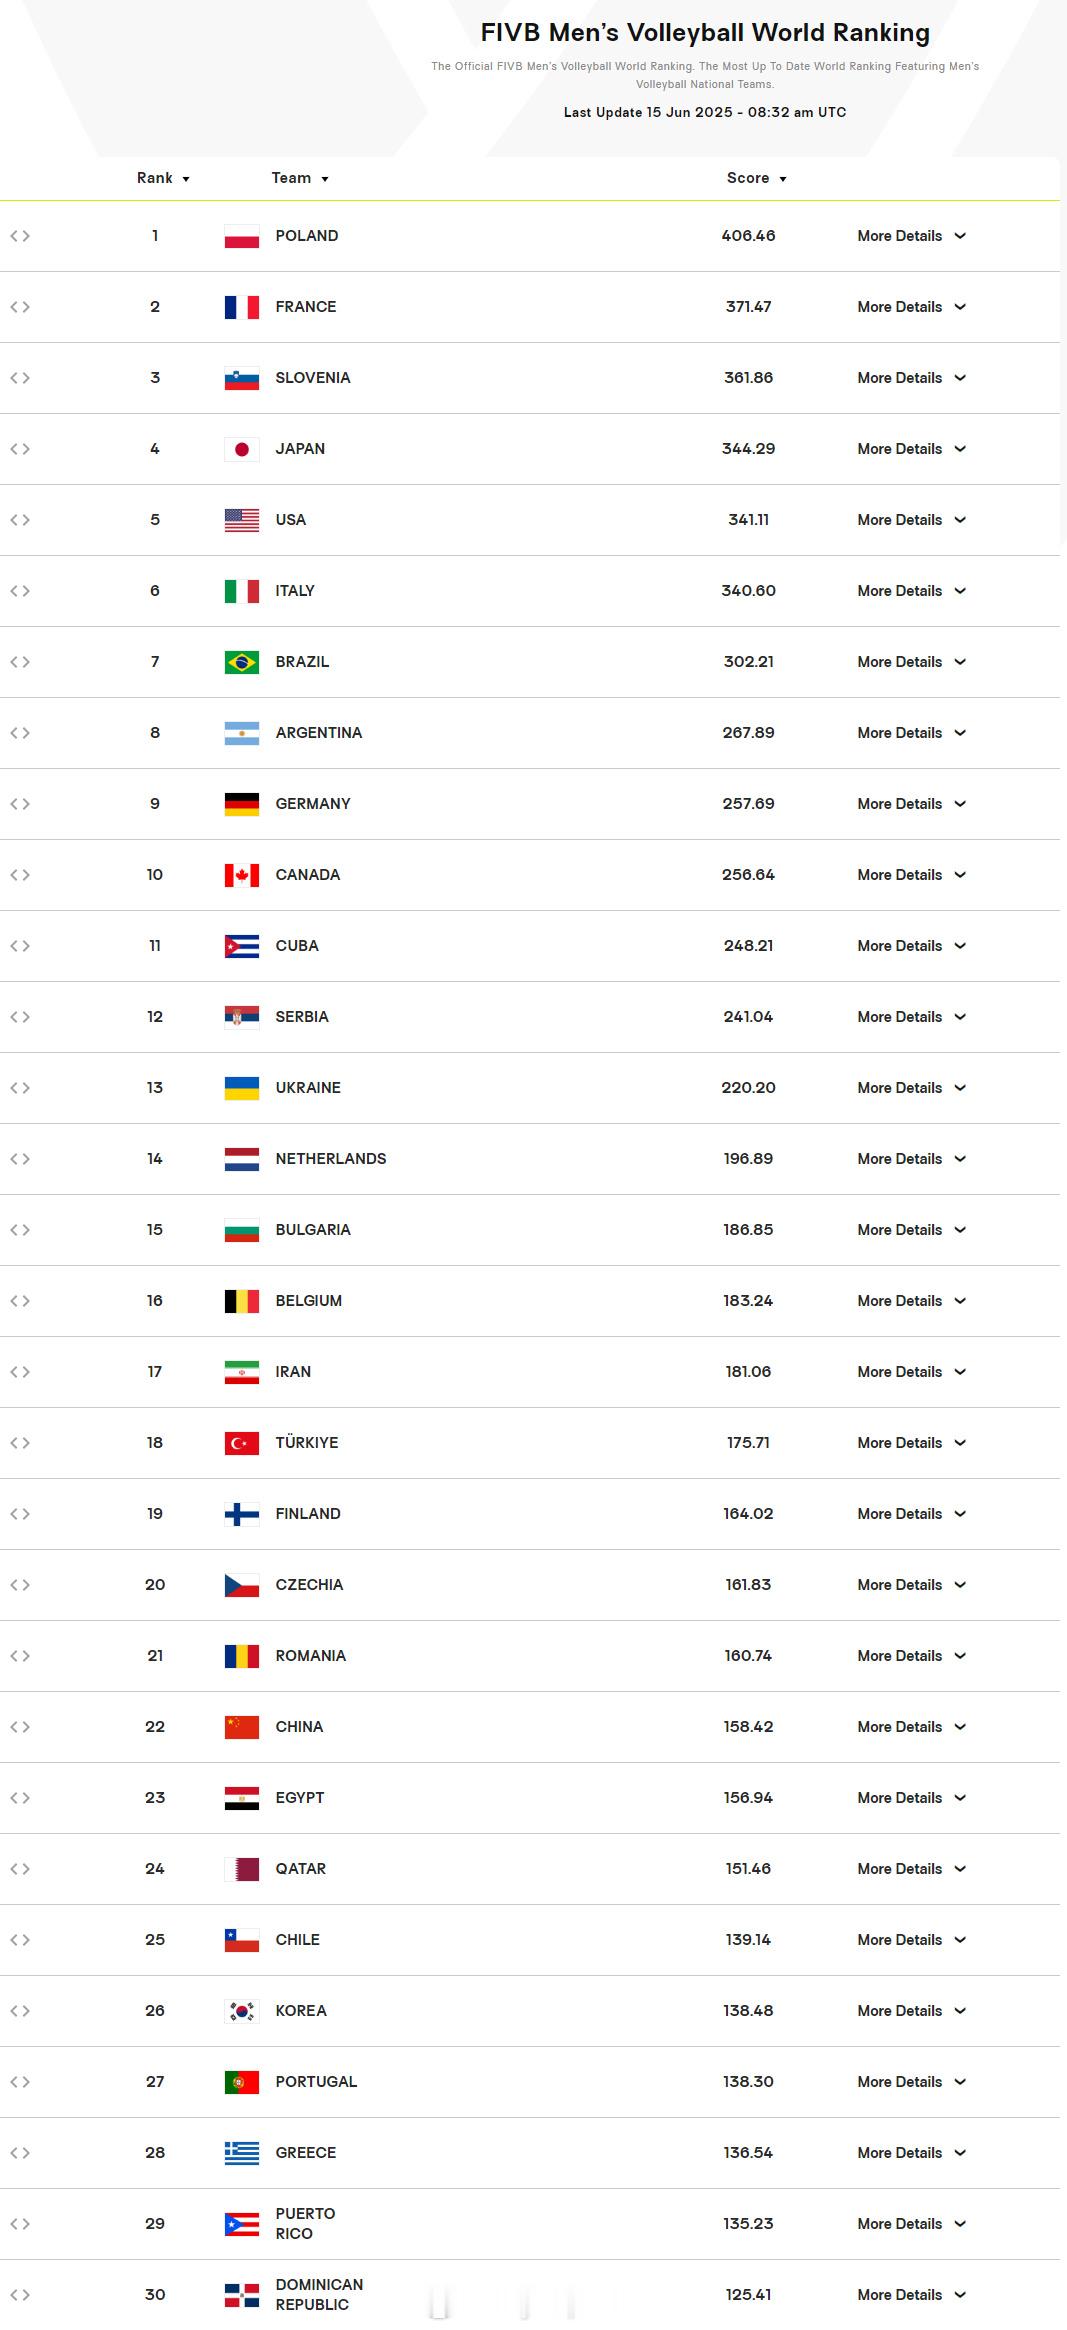
Task: Click the Poland flag icon
Action: pyautogui.click(x=242, y=237)
